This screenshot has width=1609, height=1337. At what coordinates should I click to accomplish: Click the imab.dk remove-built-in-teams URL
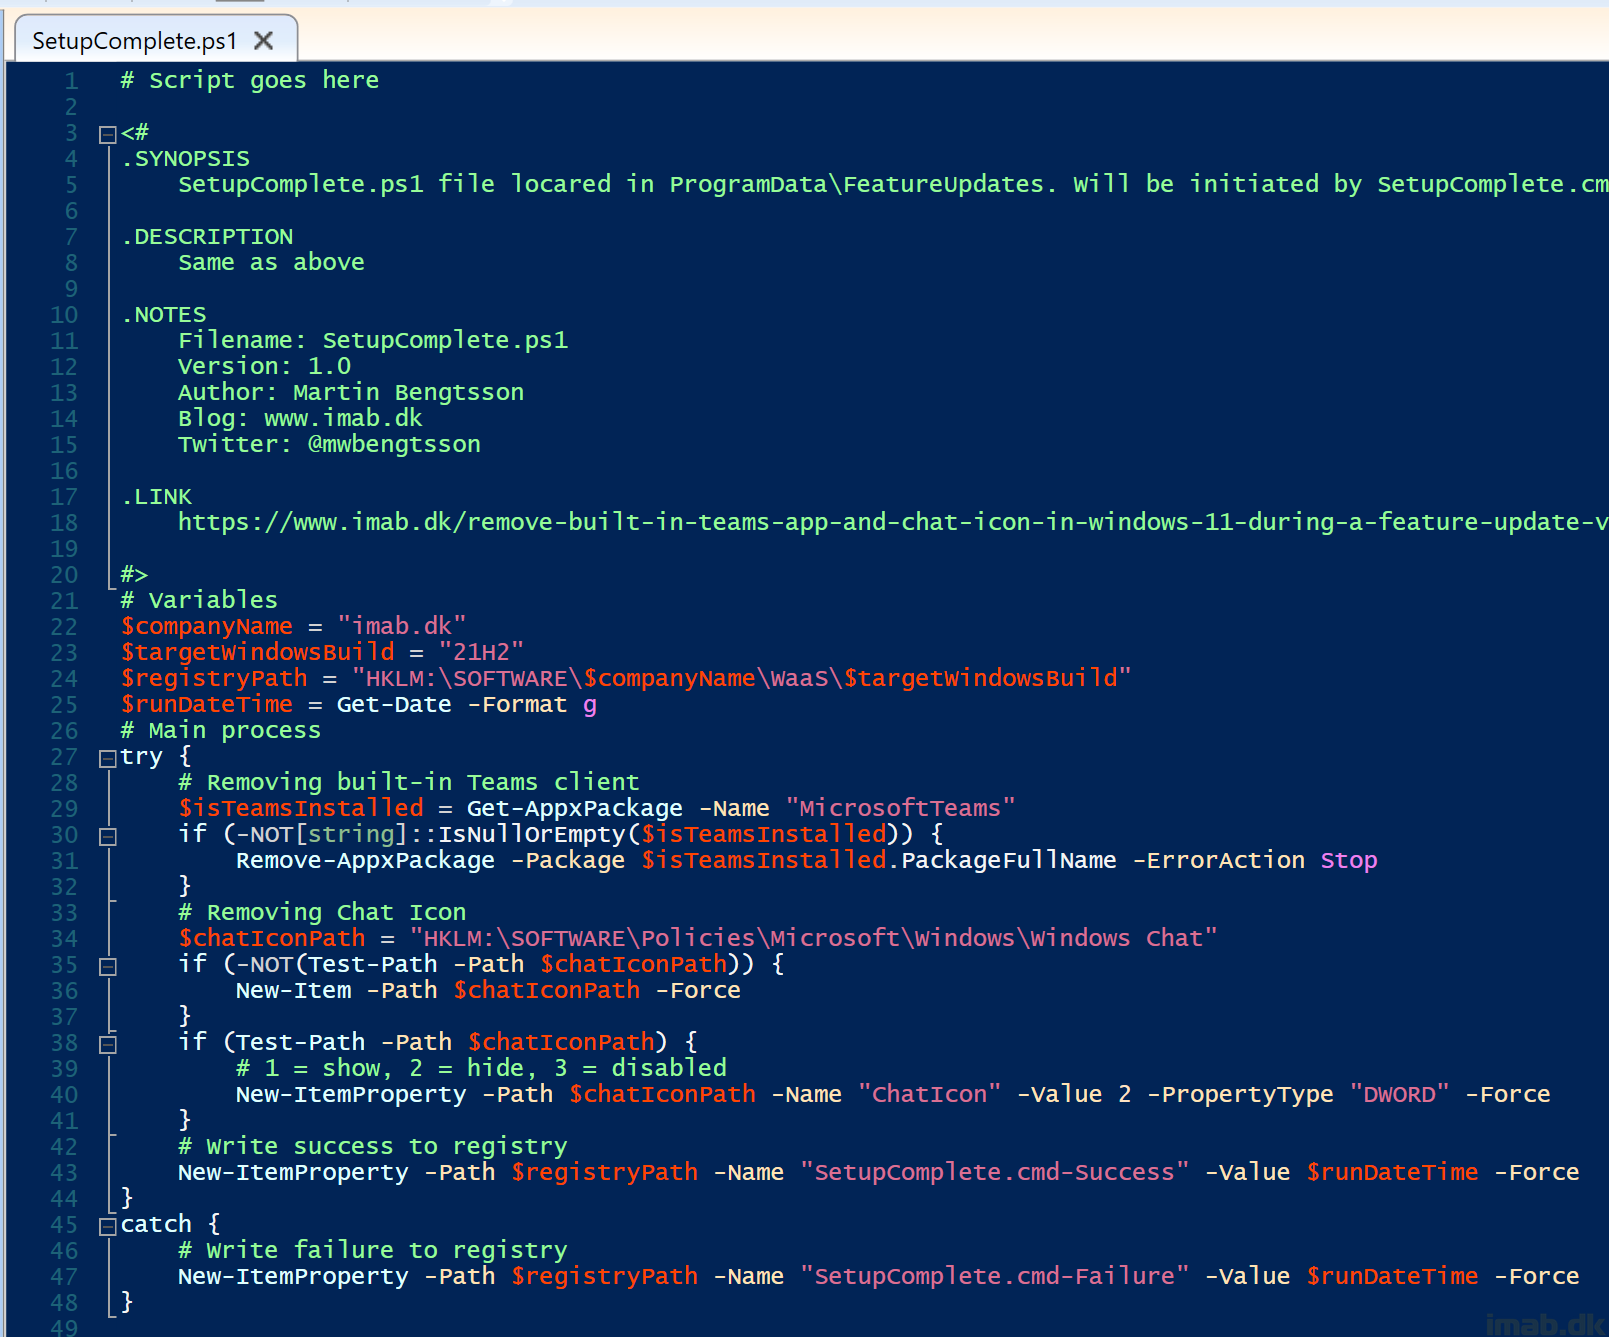(x=890, y=522)
